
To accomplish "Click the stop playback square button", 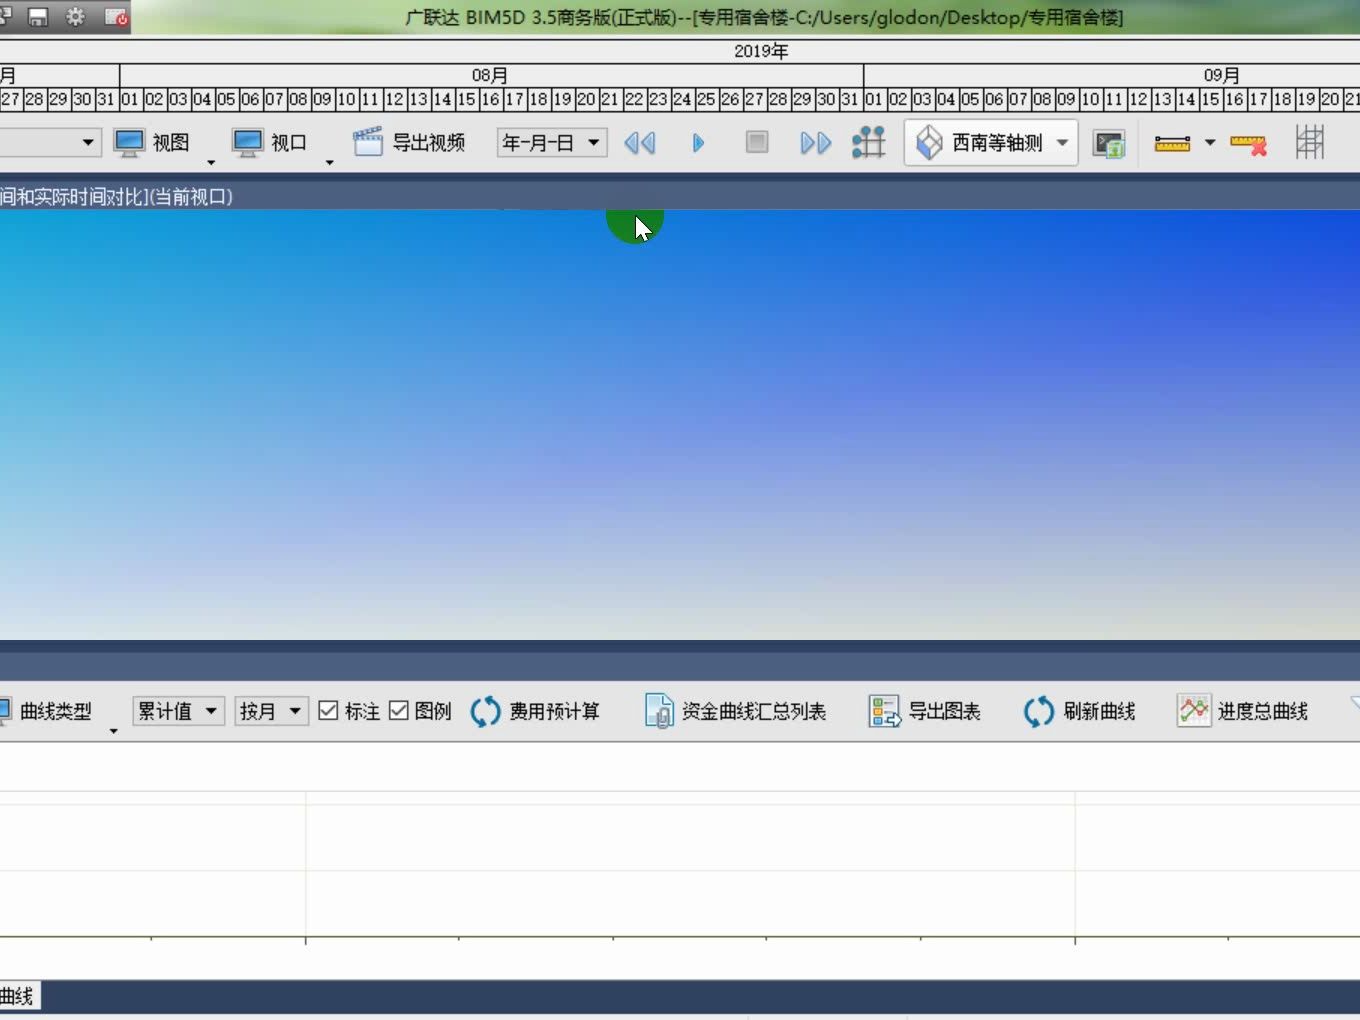I will [x=757, y=143].
